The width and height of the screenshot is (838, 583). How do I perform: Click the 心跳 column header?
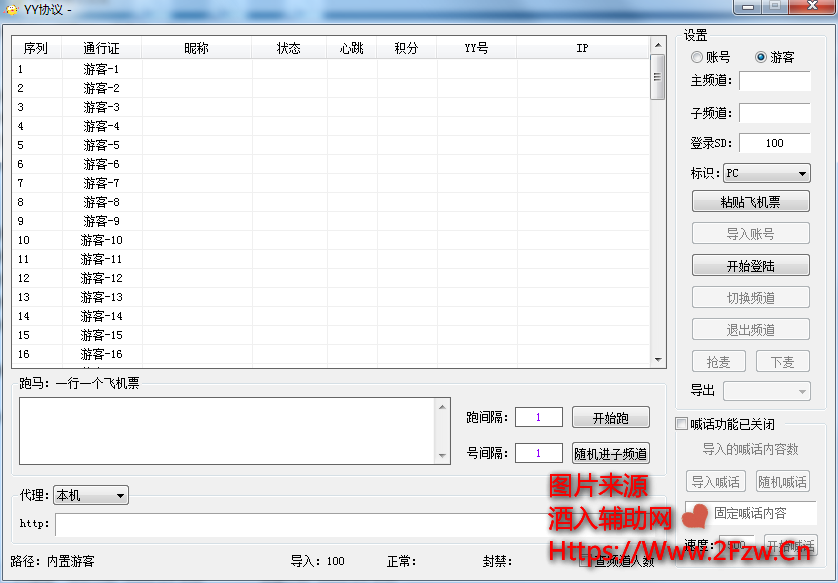pyautogui.click(x=352, y=48)
